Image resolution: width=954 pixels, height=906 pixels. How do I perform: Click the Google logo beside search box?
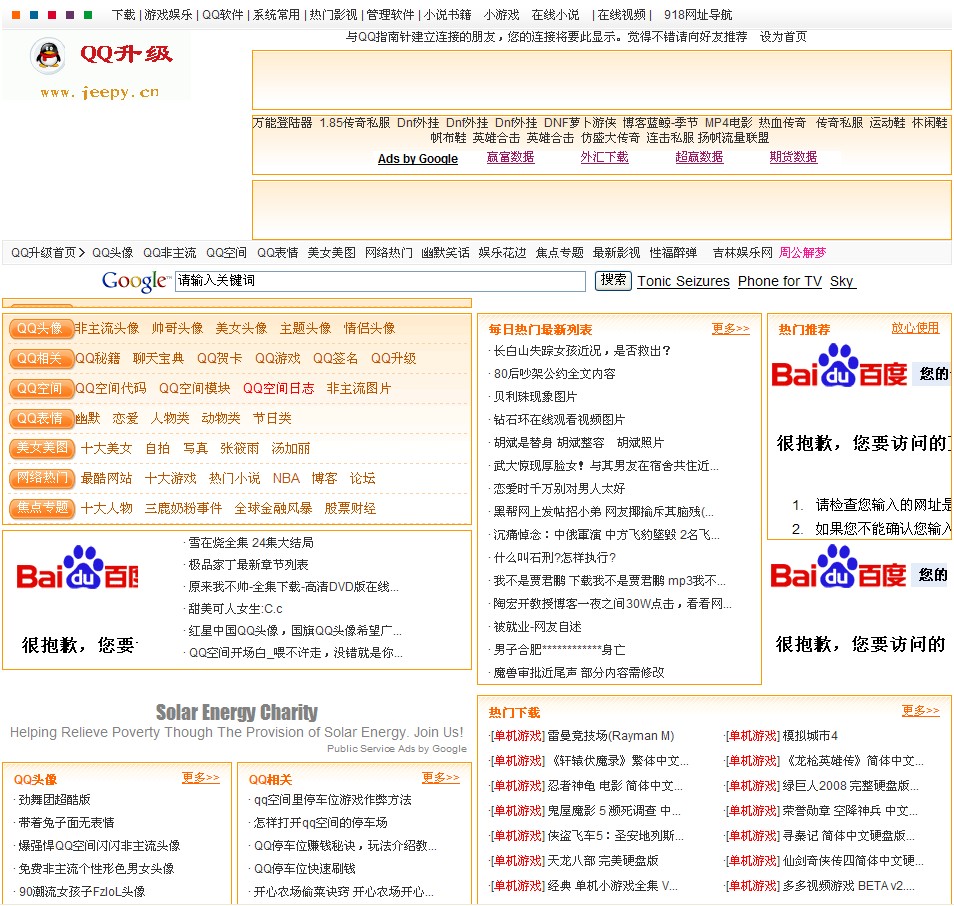(x=135, y=281)
